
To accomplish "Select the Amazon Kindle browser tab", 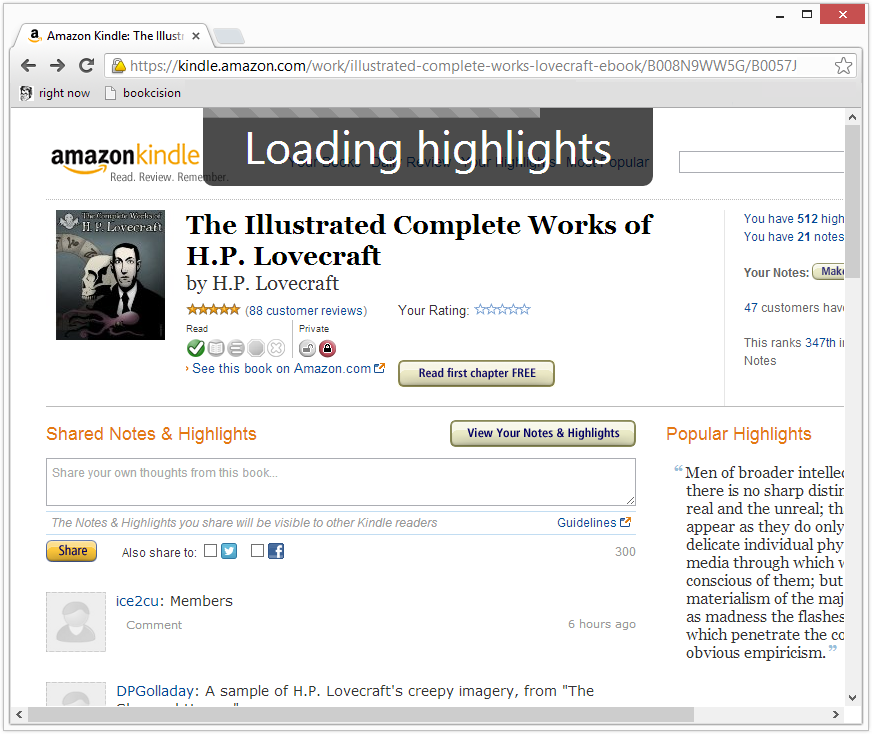I will pos(114,36).
